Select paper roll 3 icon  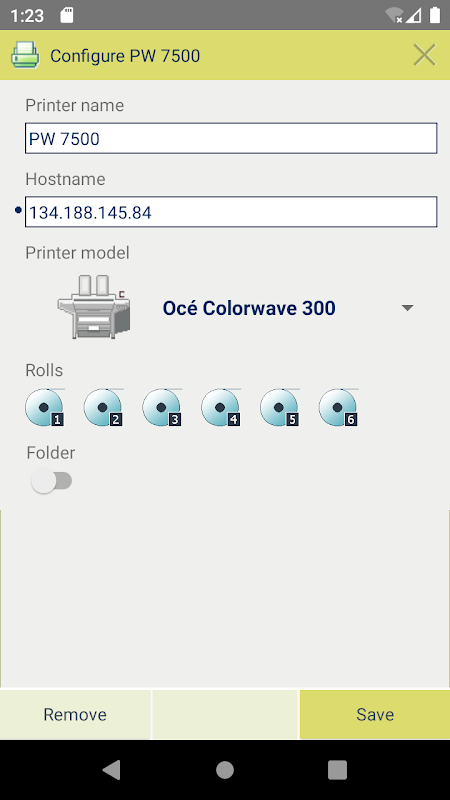pyautogui.click(x=162, y=407)
